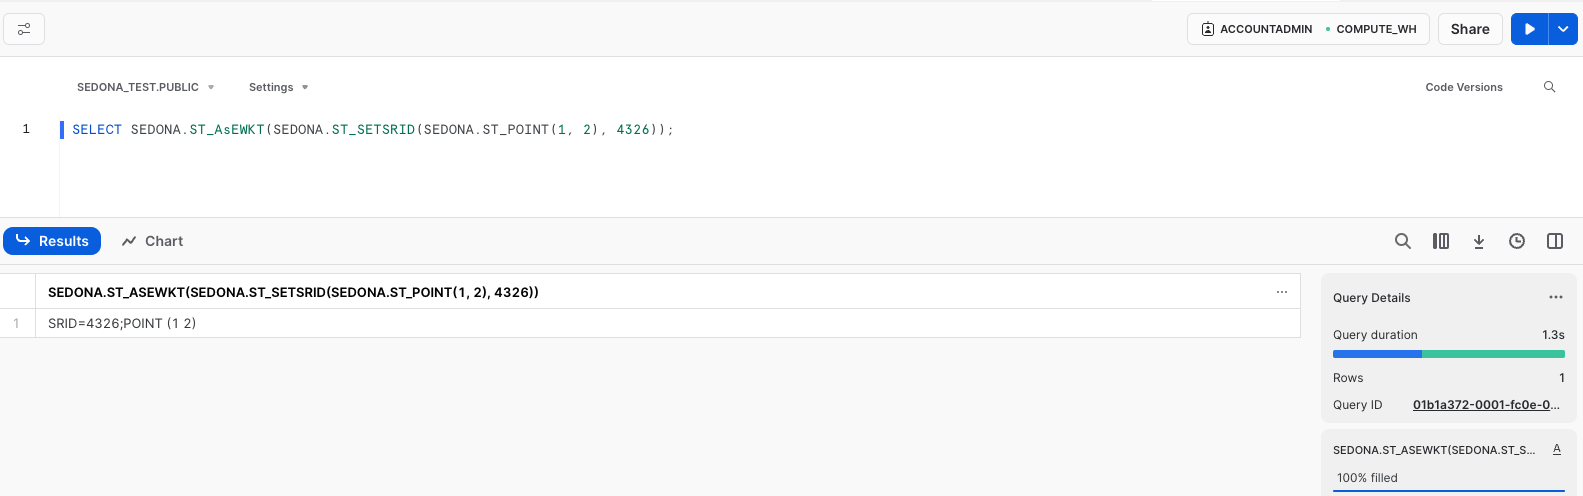Screen dimensions: 1583x496
Task: Open Query Details more options menu
Action: point(1555,297)
